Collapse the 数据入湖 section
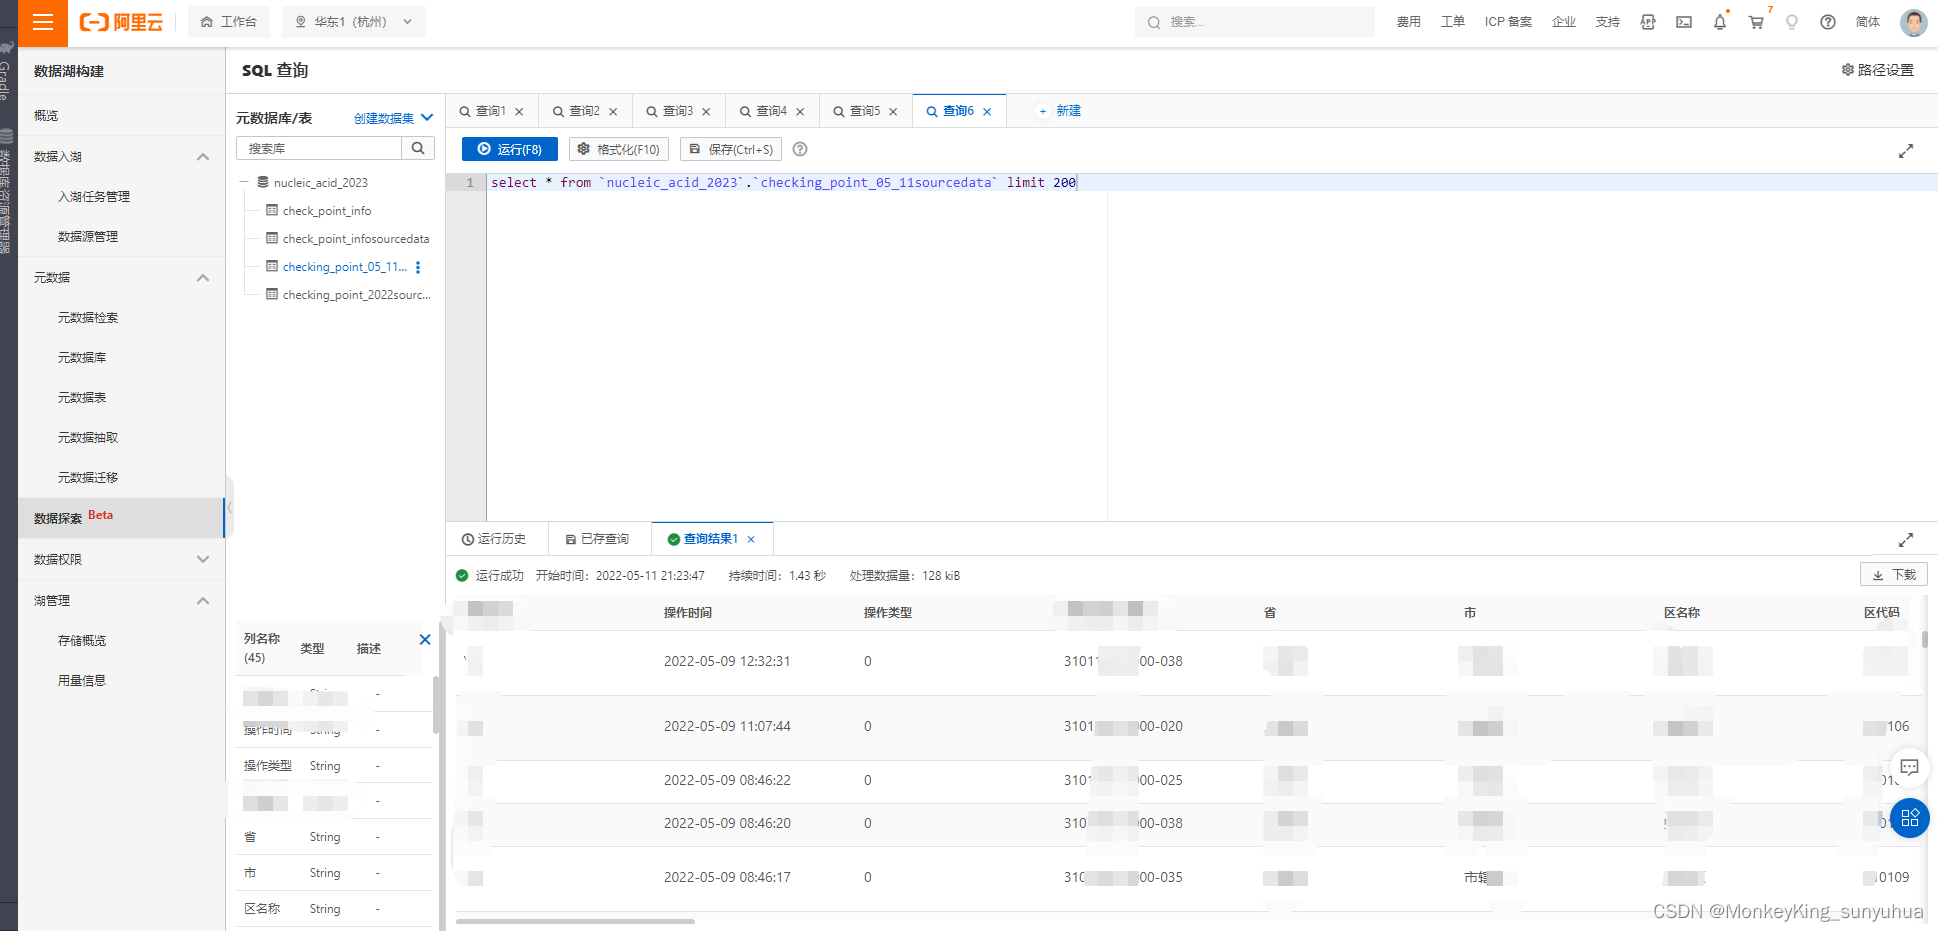 point(203,157)
